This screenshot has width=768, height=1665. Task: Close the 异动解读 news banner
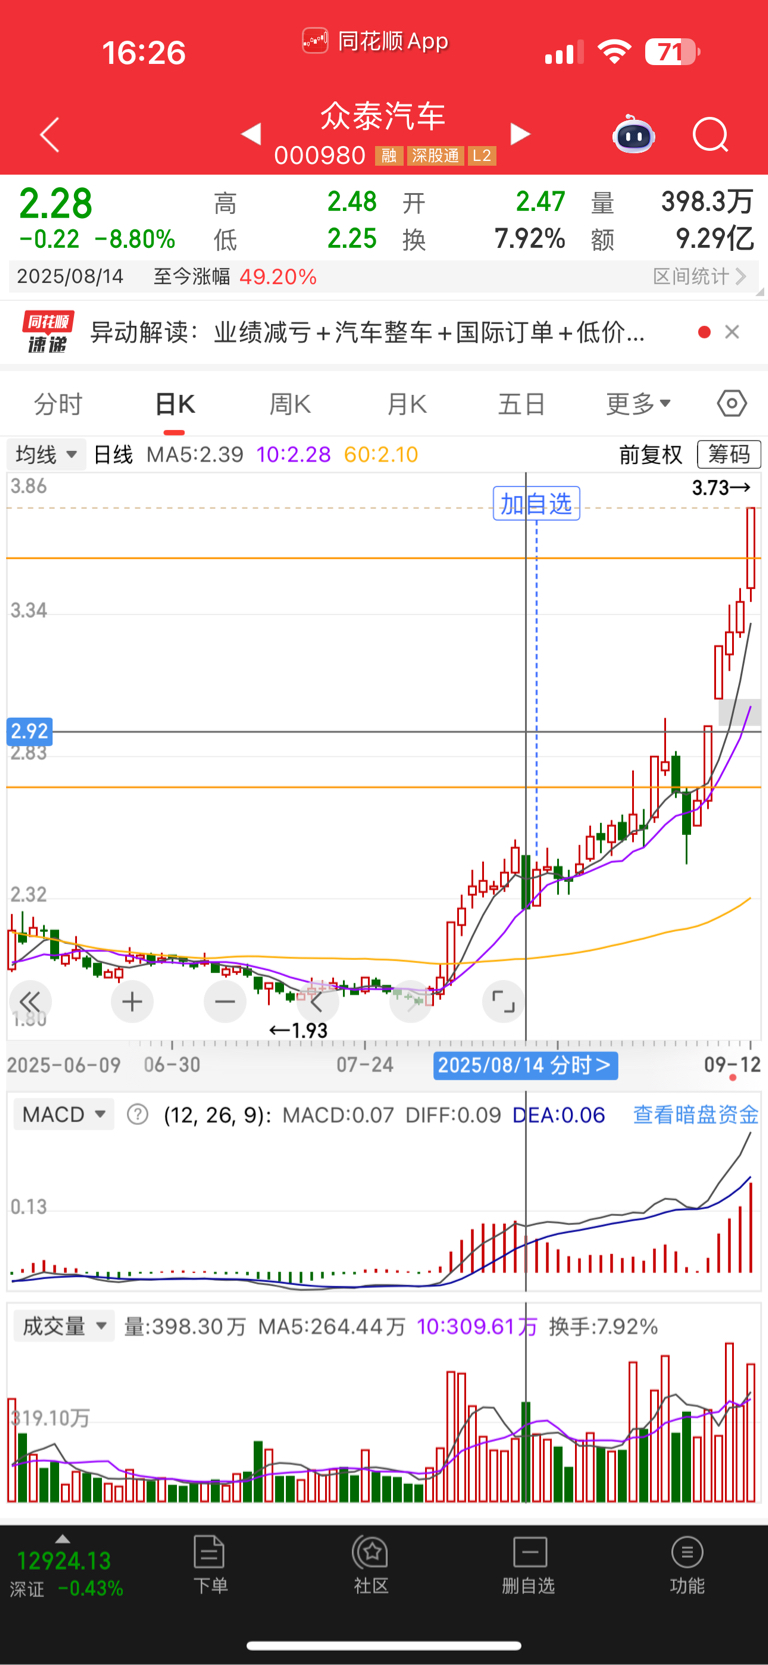[x=732, y=332]
